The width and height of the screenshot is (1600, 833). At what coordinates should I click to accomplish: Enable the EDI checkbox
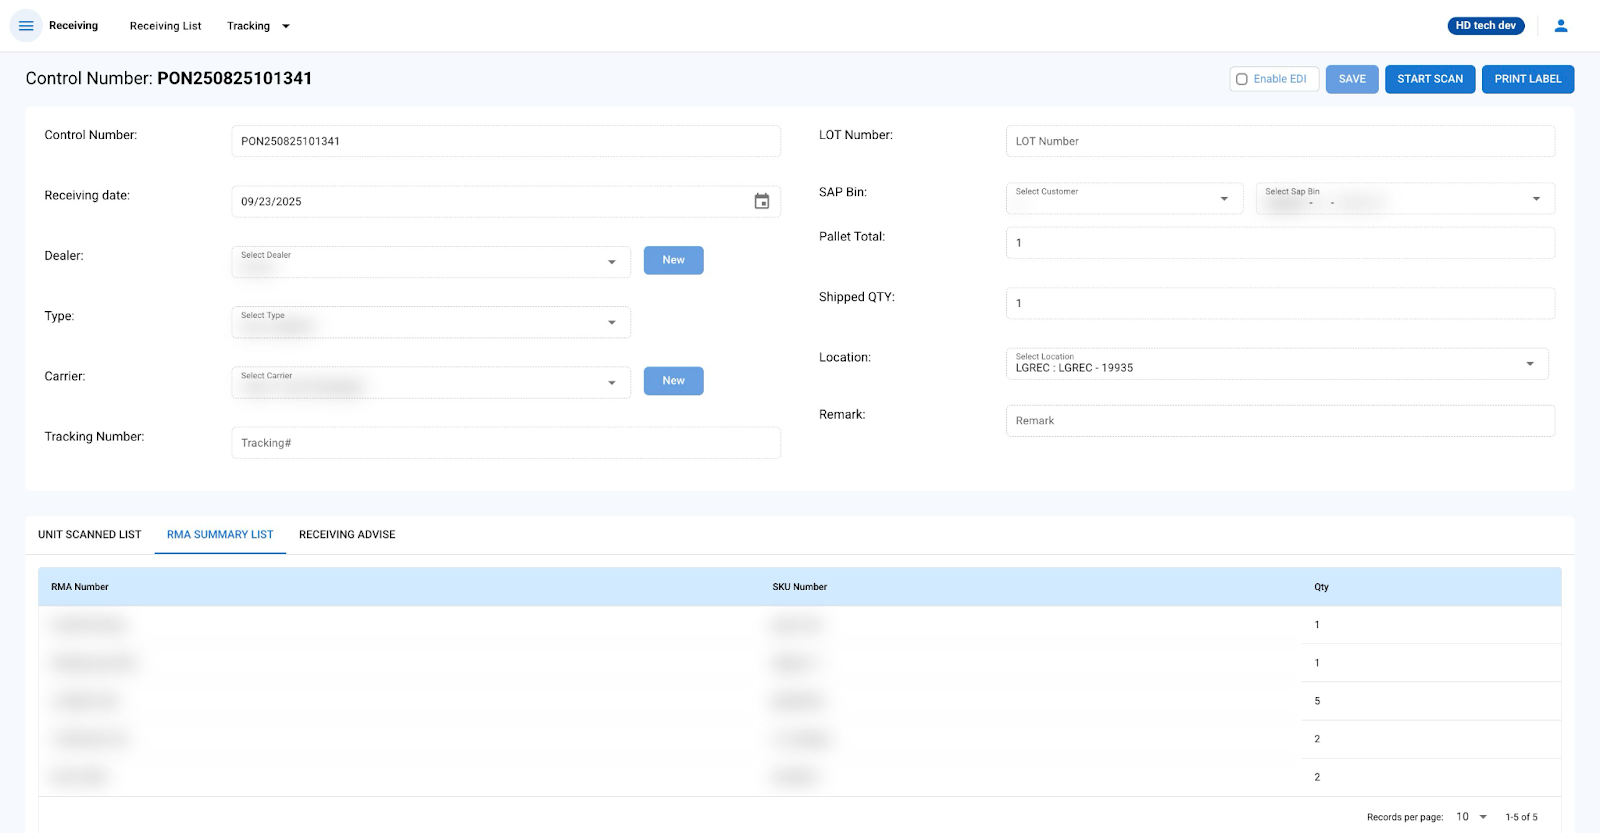(x=1242, y=79)
